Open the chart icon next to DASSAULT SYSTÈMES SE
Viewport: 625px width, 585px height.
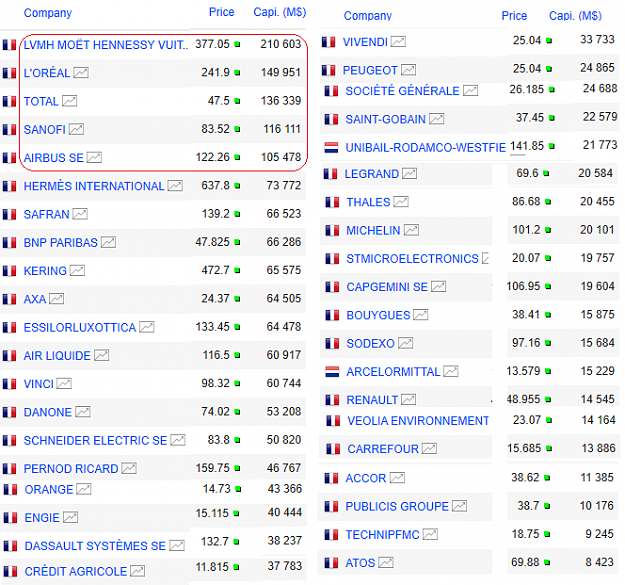pos(177,546)
